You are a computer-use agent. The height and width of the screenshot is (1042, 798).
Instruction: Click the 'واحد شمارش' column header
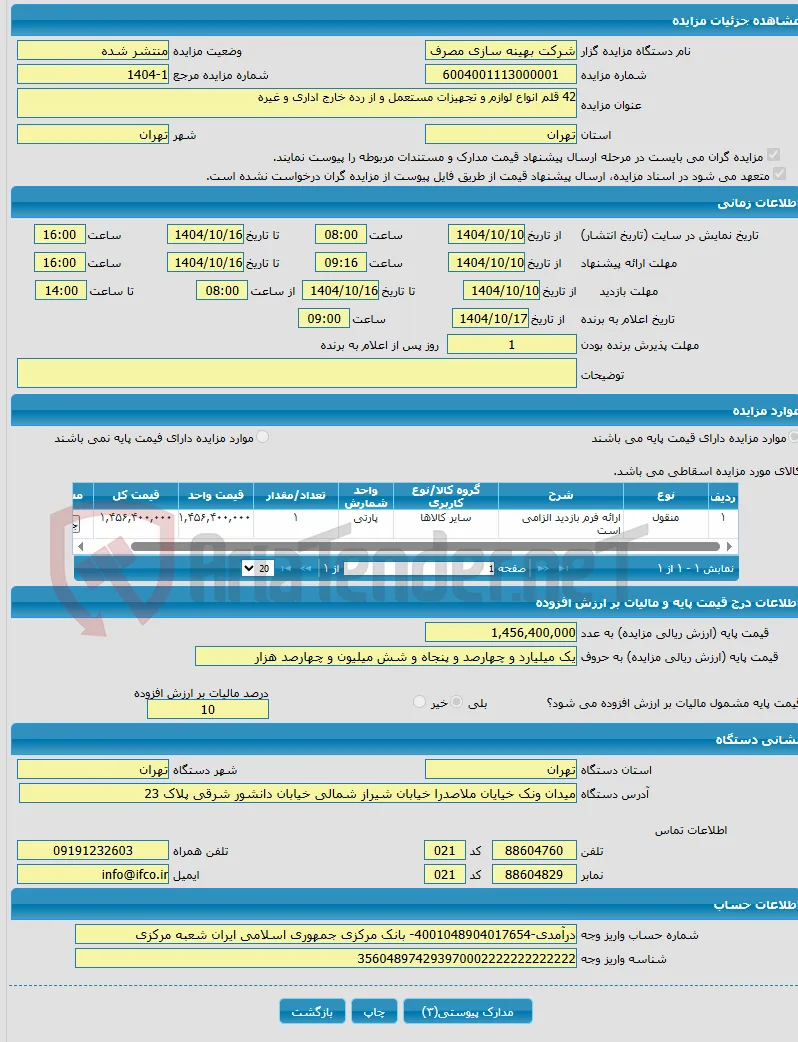pyautogui.click(x=366, y=496)
